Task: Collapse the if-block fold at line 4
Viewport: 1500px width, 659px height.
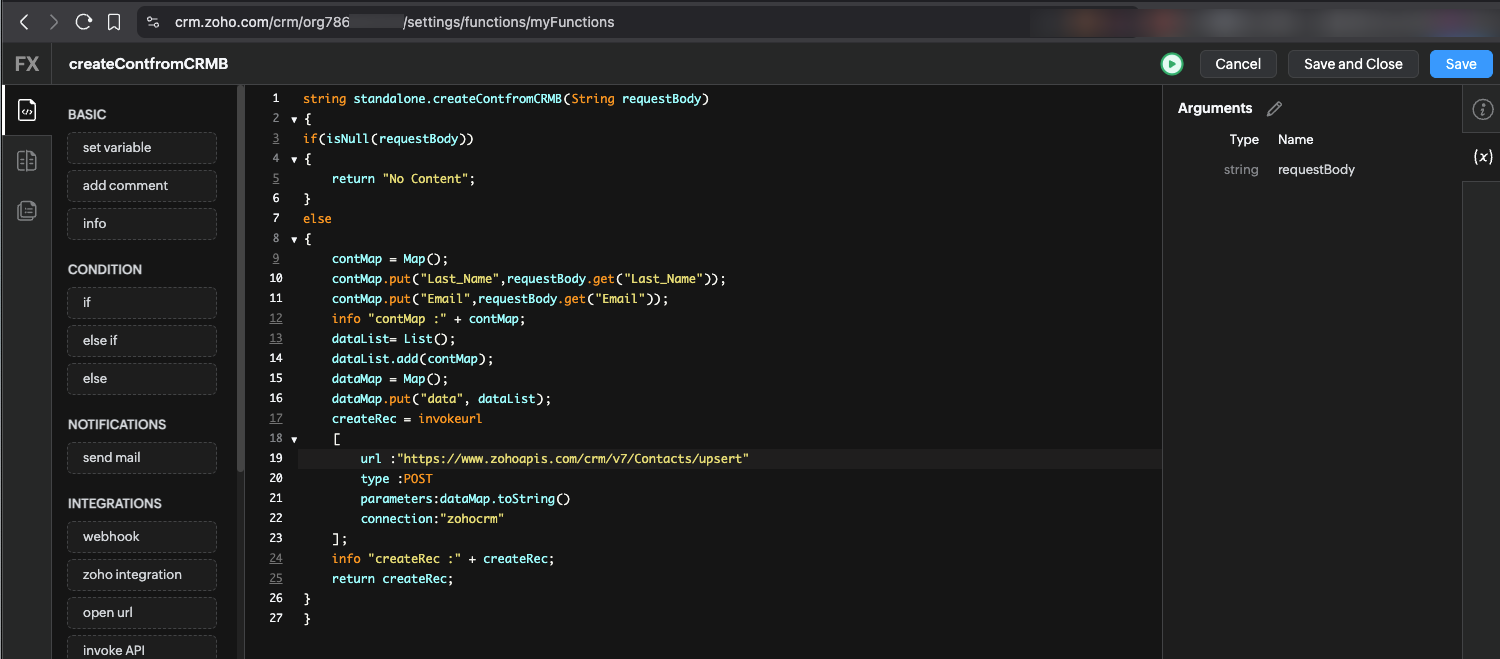Action: coord(294,159)
